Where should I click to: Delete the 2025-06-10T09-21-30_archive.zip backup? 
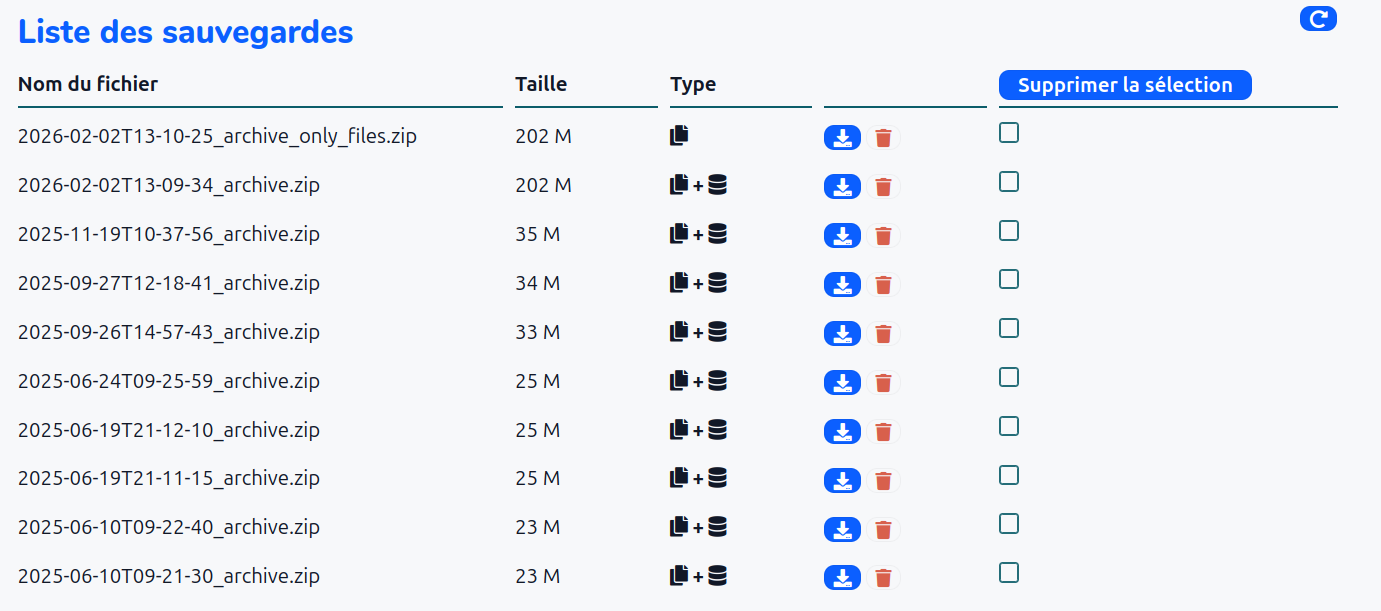(883, 578)
